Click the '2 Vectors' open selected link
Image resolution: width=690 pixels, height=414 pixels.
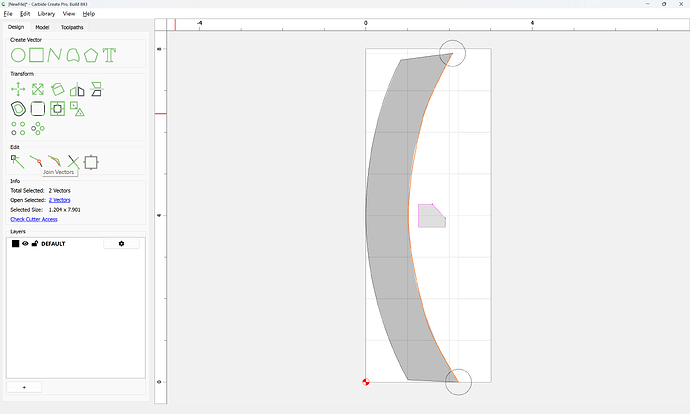[x=59, y=200]
